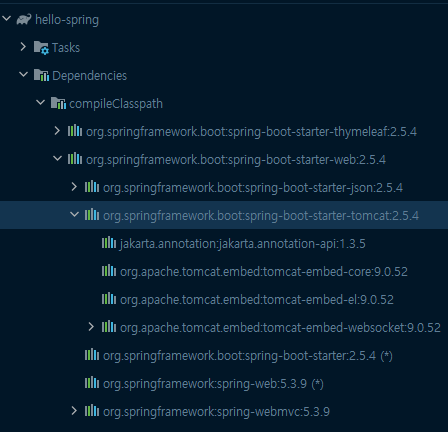The height and width of the screenshot is (432, 448).
Task: Click library icon of spring-web:5.3.9 (*)
Action: tap(92, 383)
